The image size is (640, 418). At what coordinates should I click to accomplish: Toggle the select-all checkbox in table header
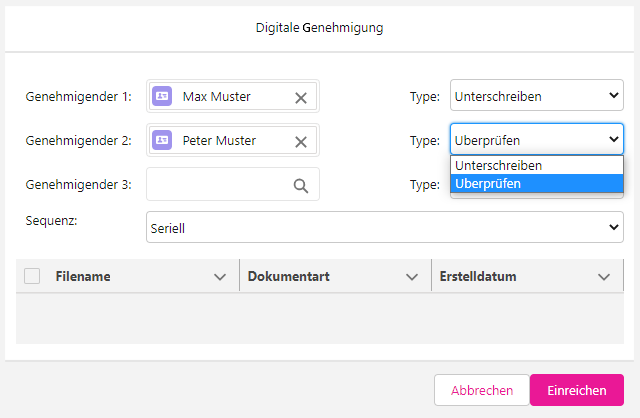coord(32,277)
